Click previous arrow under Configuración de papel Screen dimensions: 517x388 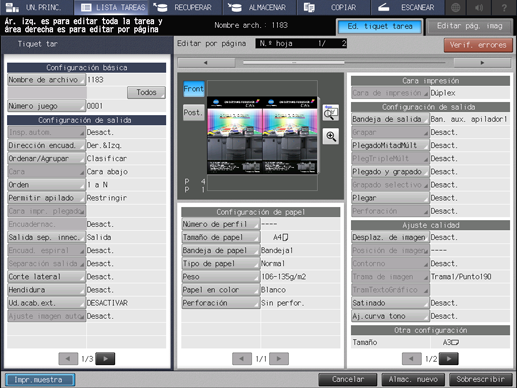pyautogui.click(x=242, y=359)
